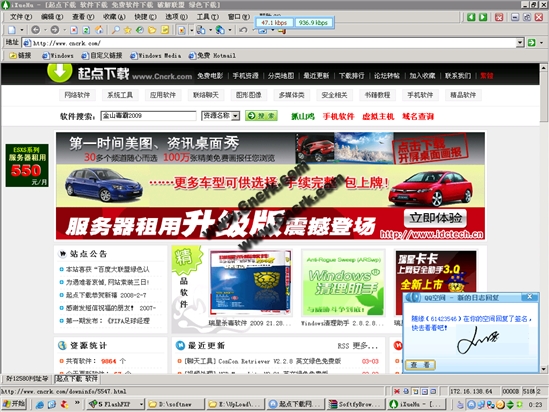Click the green Go button beside the address bar
The height and width of the screenshot is (412, 549).
pos(531,43)
